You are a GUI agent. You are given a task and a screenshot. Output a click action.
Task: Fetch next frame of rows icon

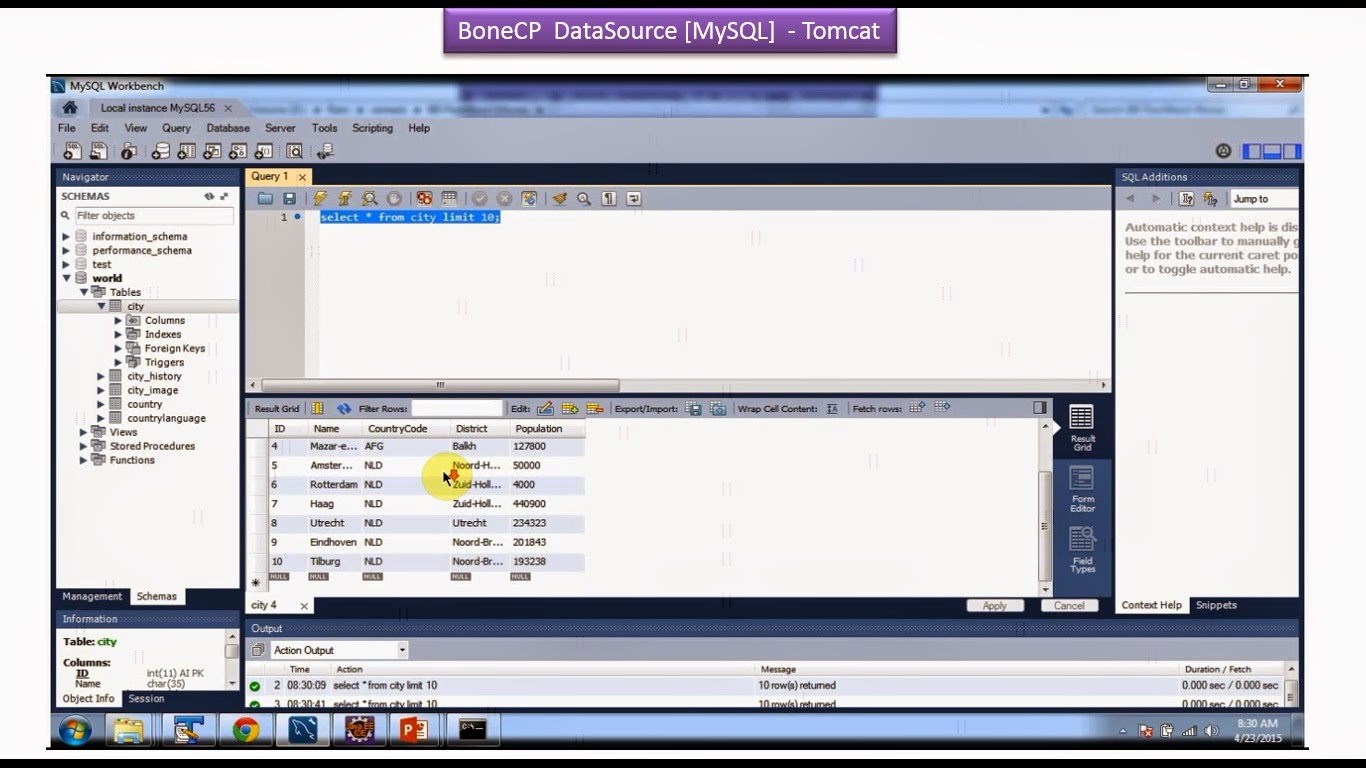coord(917,407)
